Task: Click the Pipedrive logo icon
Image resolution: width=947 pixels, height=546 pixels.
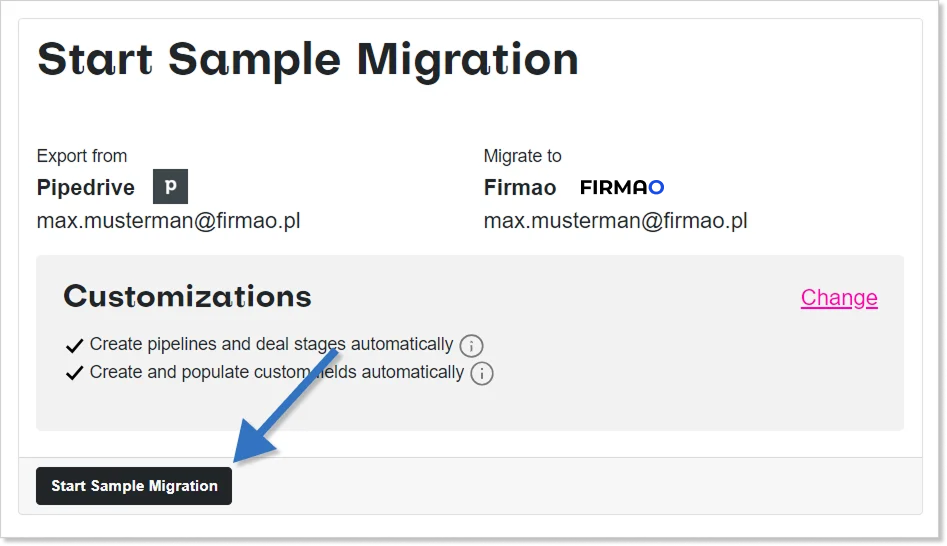Action: (x=170, y=187)
